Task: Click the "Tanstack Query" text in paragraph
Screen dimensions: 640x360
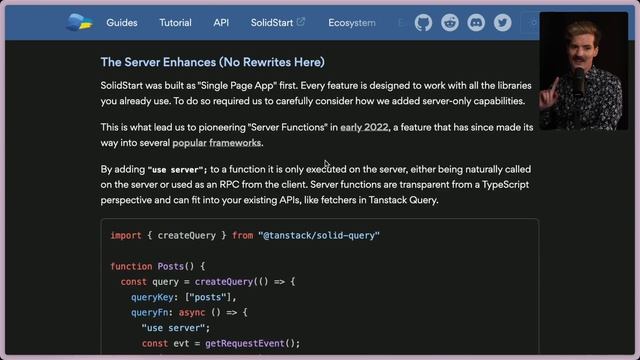Action: pos(403,200)
